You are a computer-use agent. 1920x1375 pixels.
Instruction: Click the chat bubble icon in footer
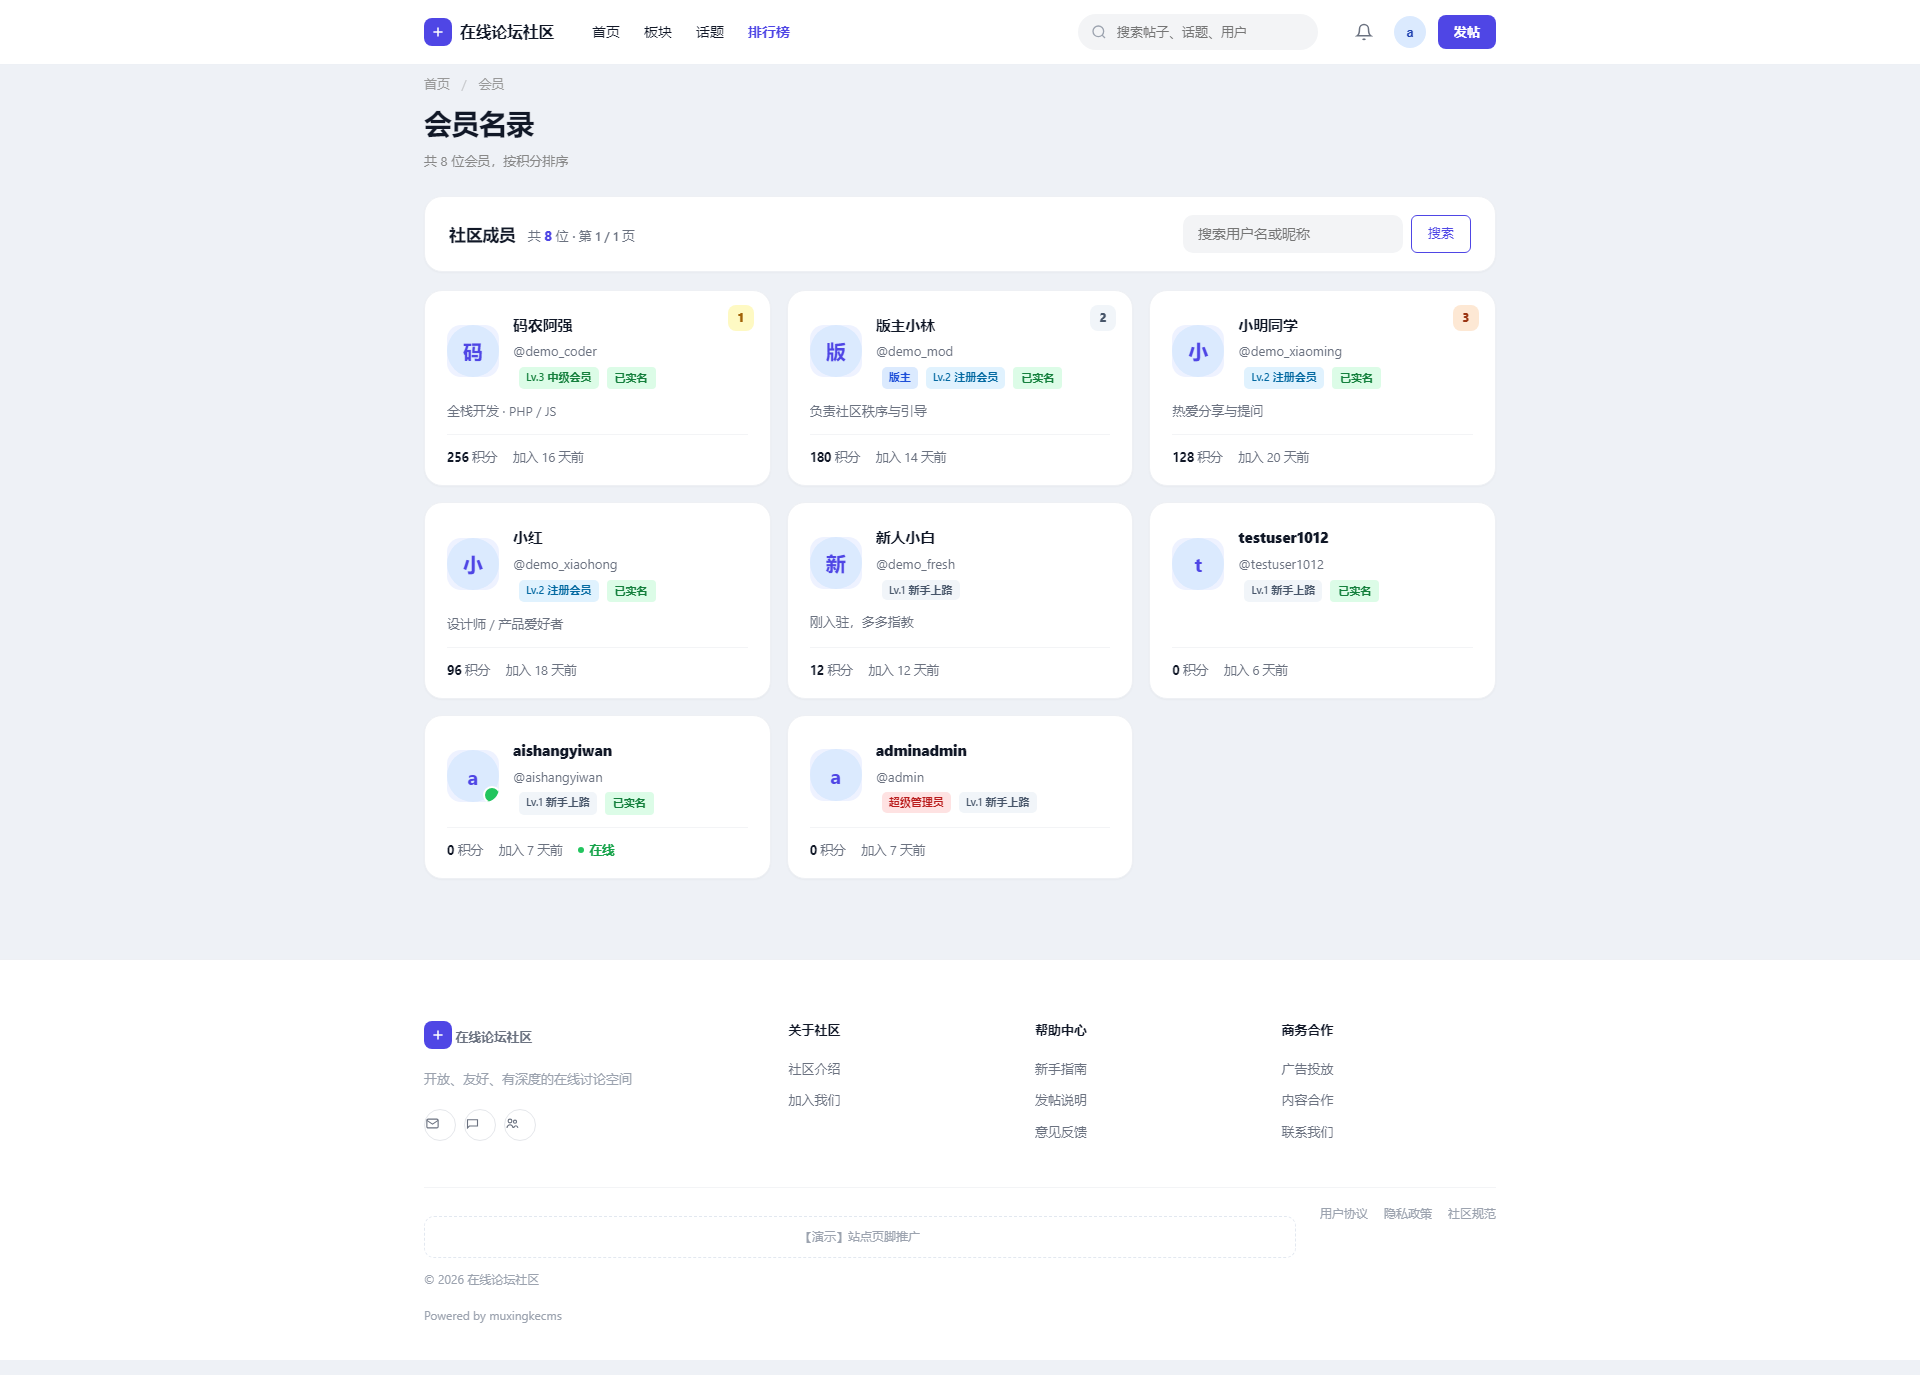473,1124
